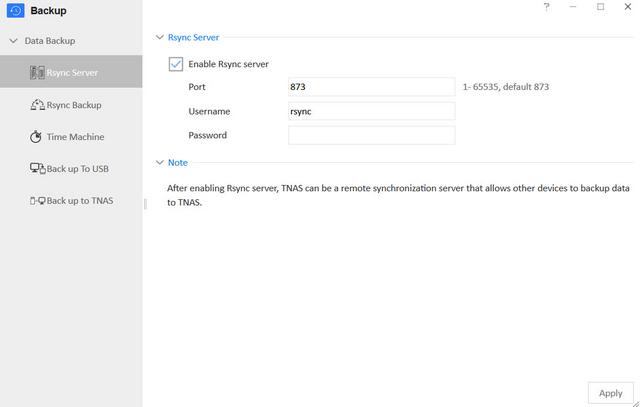Viewport: 640px width, 407px height.
Task: Click the 'Username' field label
Action: coord(209,111)
